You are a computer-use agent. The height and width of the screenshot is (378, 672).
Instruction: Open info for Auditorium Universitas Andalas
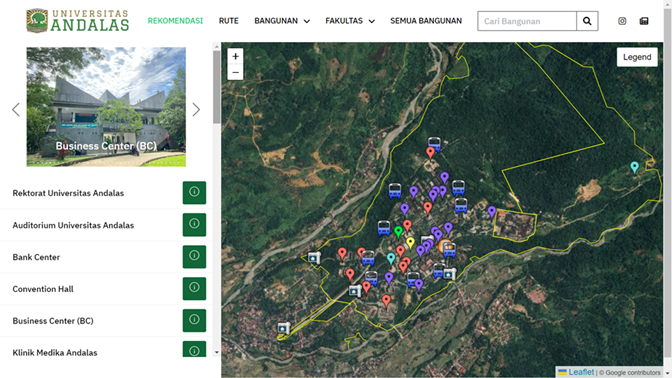pos(194,225)
